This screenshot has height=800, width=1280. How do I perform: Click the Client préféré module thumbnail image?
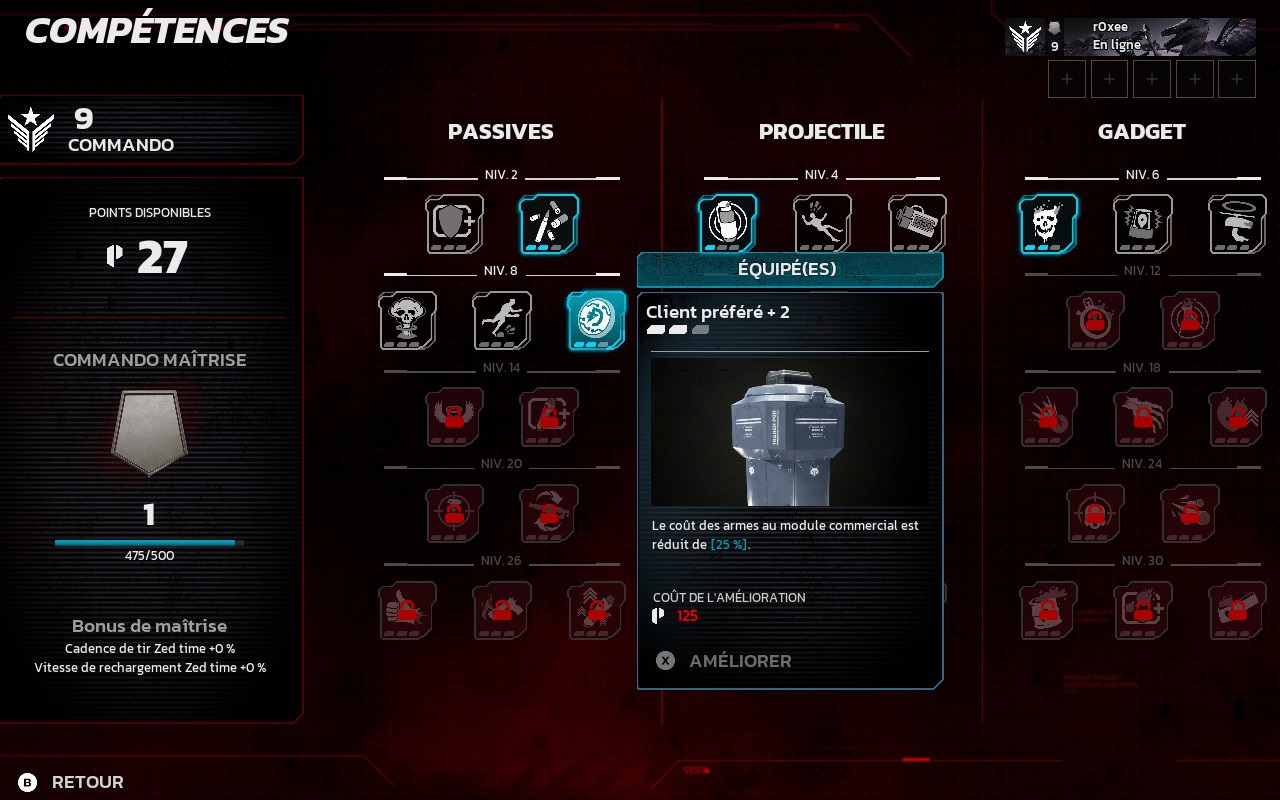789,432
